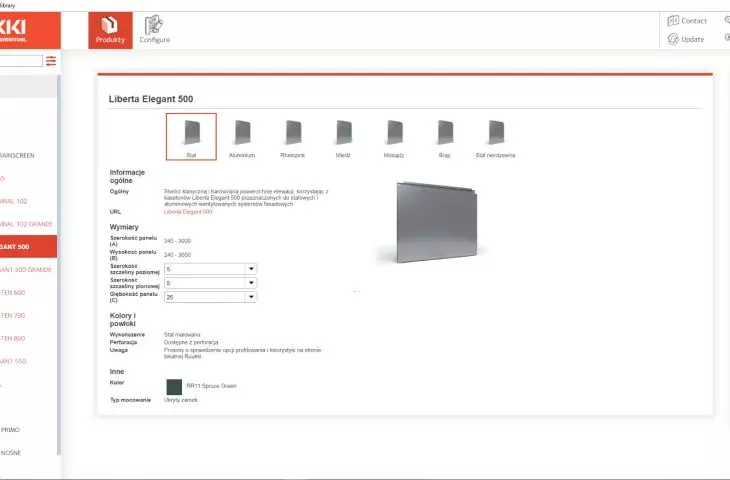Click the Ukryty zamek fastening value
The image size is (730, 480).
[x=181, y=400]
